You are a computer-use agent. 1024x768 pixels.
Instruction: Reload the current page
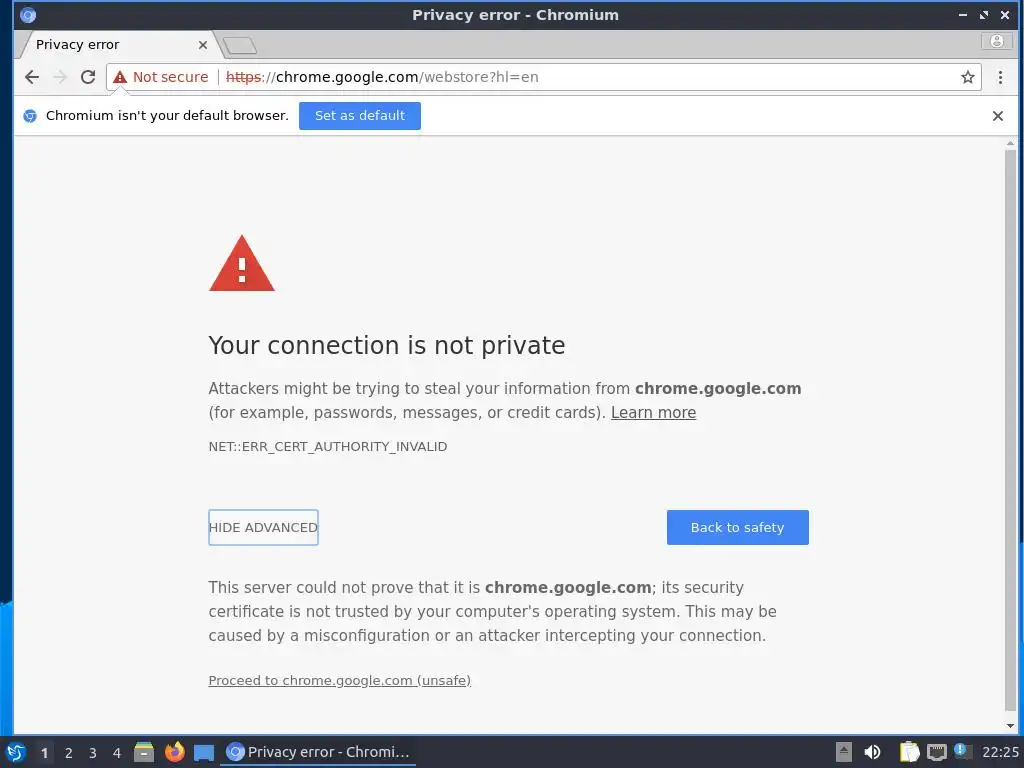88,77
